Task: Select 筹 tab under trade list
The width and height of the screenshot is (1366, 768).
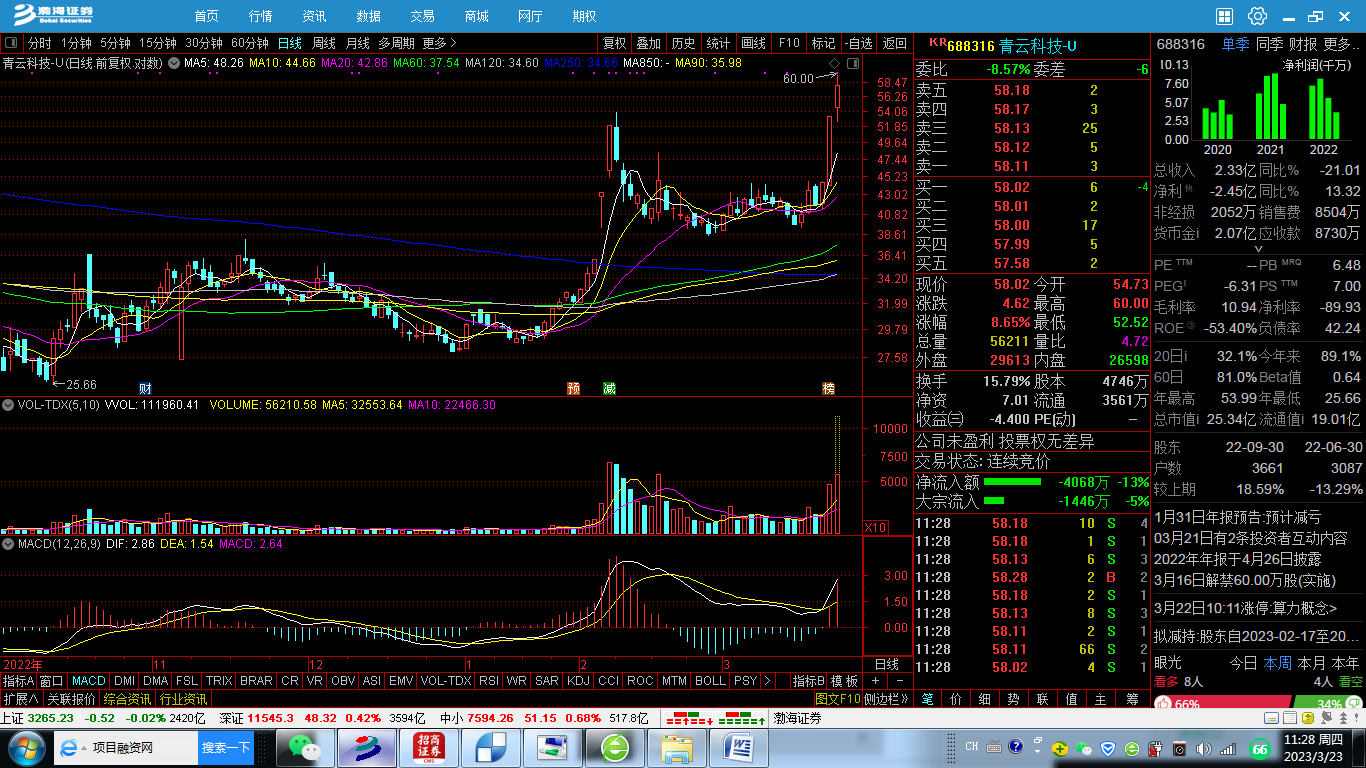Action: tap(1133, 699)
